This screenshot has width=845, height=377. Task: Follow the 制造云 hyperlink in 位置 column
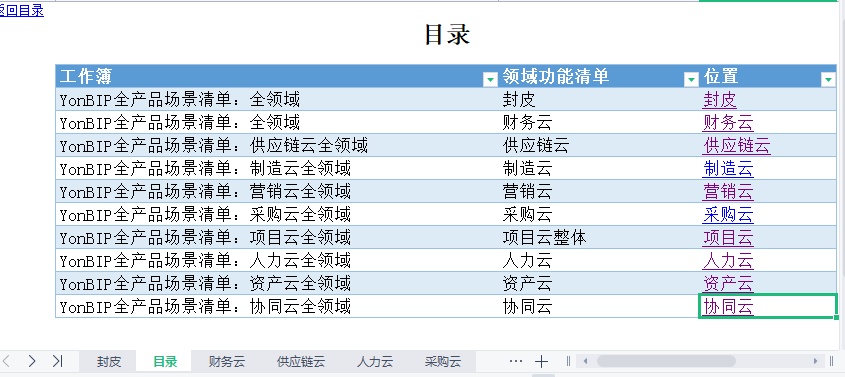(728, 169)
